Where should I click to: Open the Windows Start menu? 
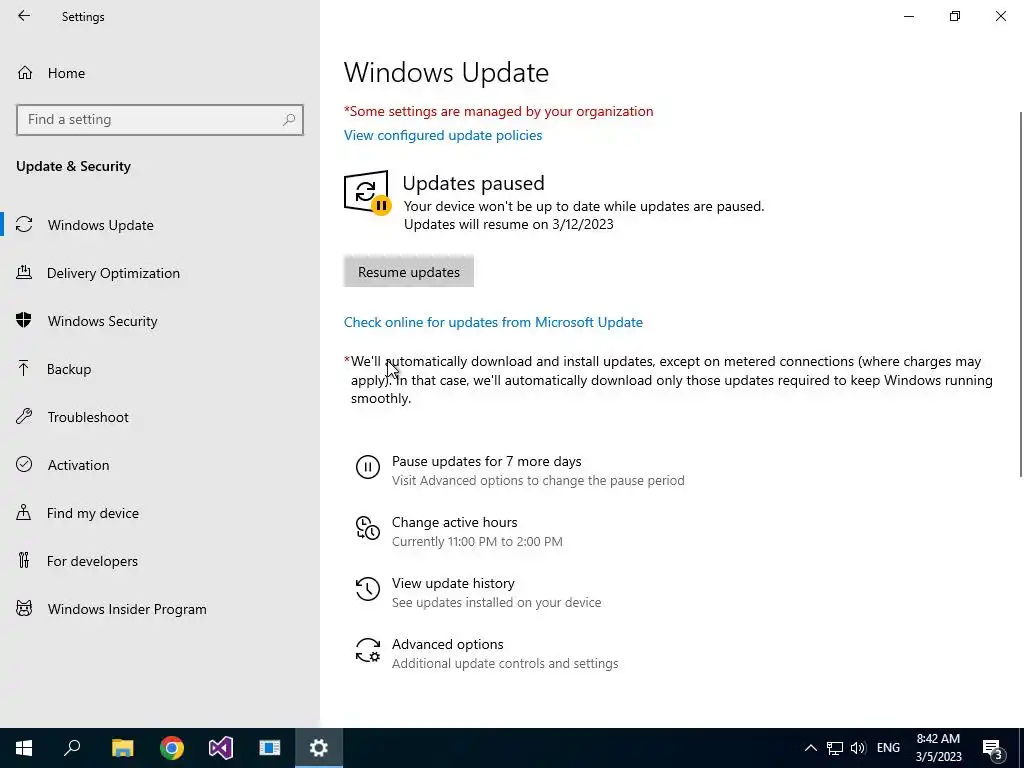click(24, 748)
